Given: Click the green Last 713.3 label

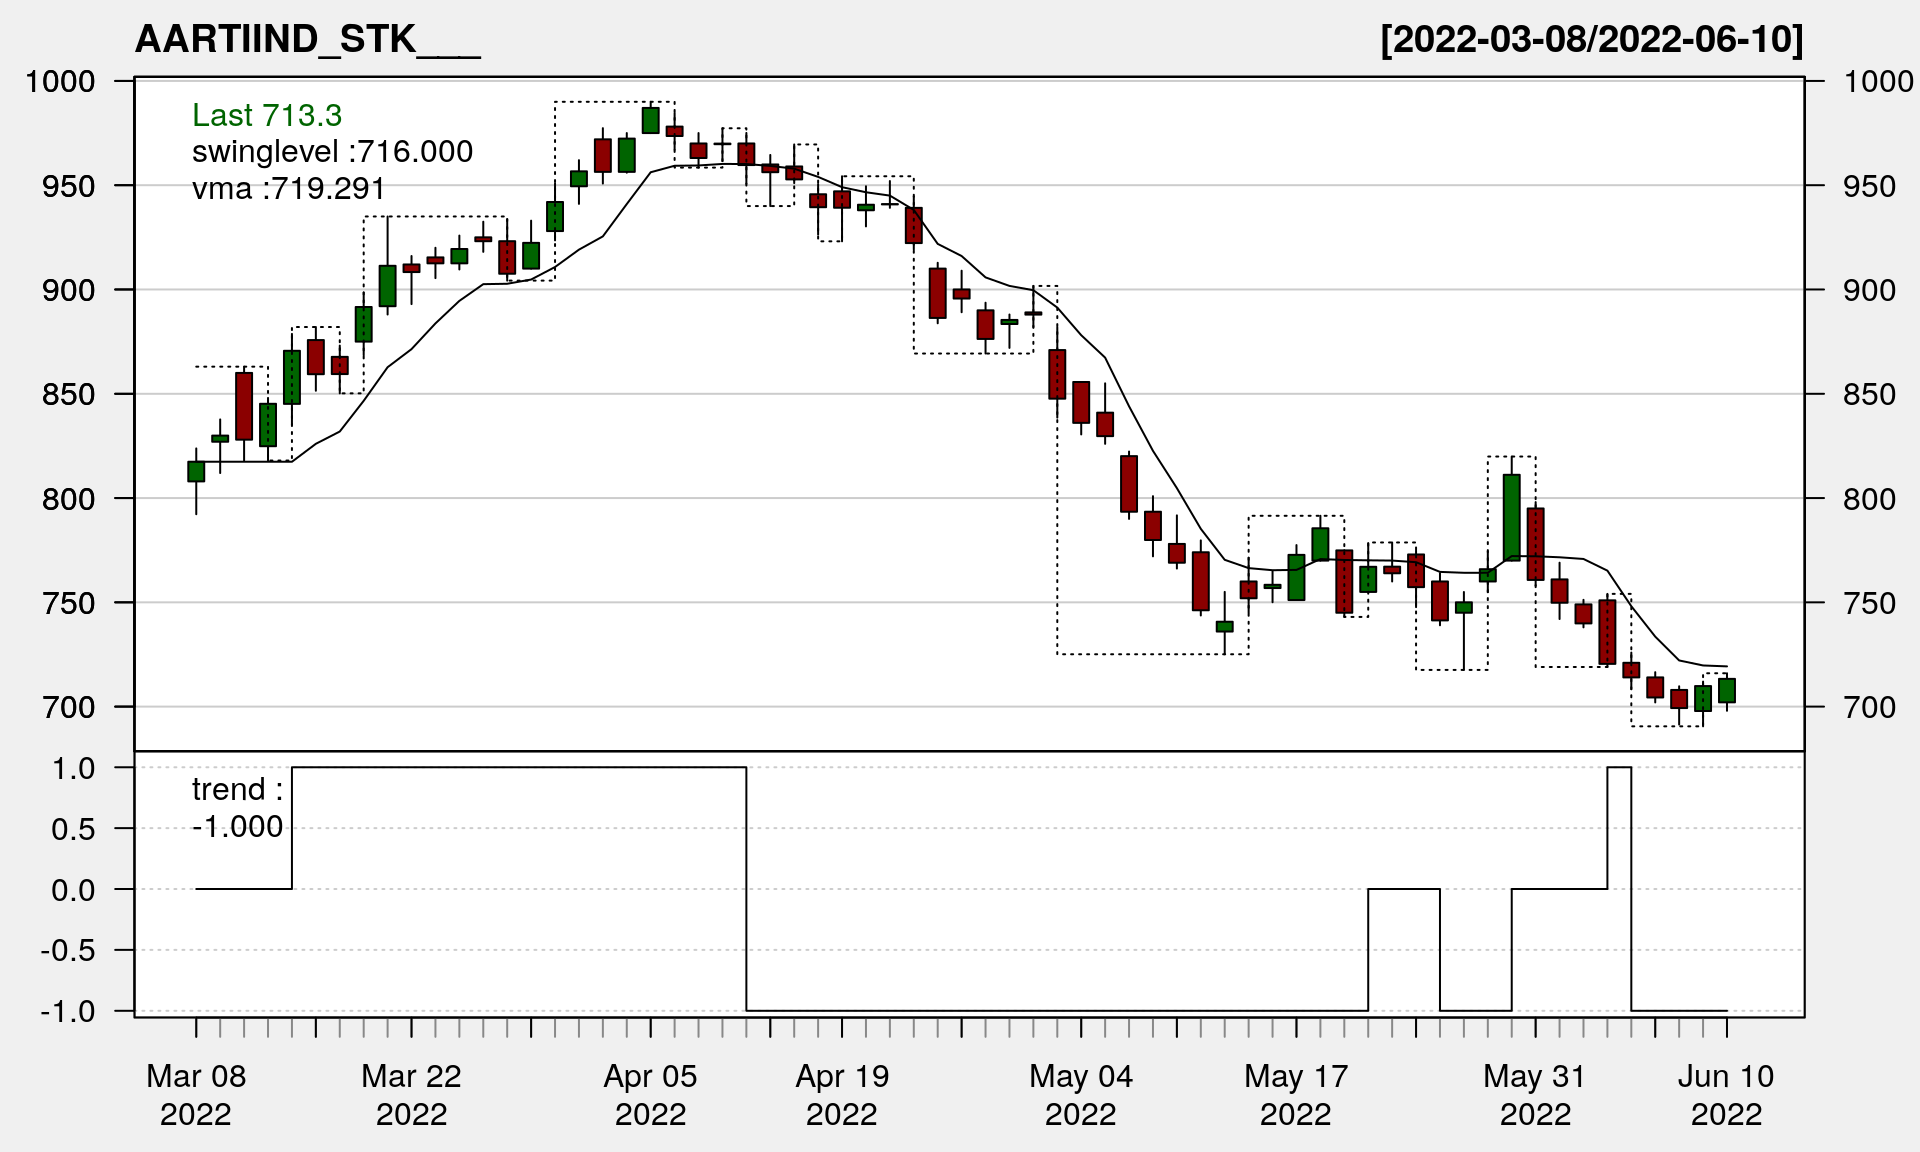Looking at the screenshot, I should click(267, 115).
